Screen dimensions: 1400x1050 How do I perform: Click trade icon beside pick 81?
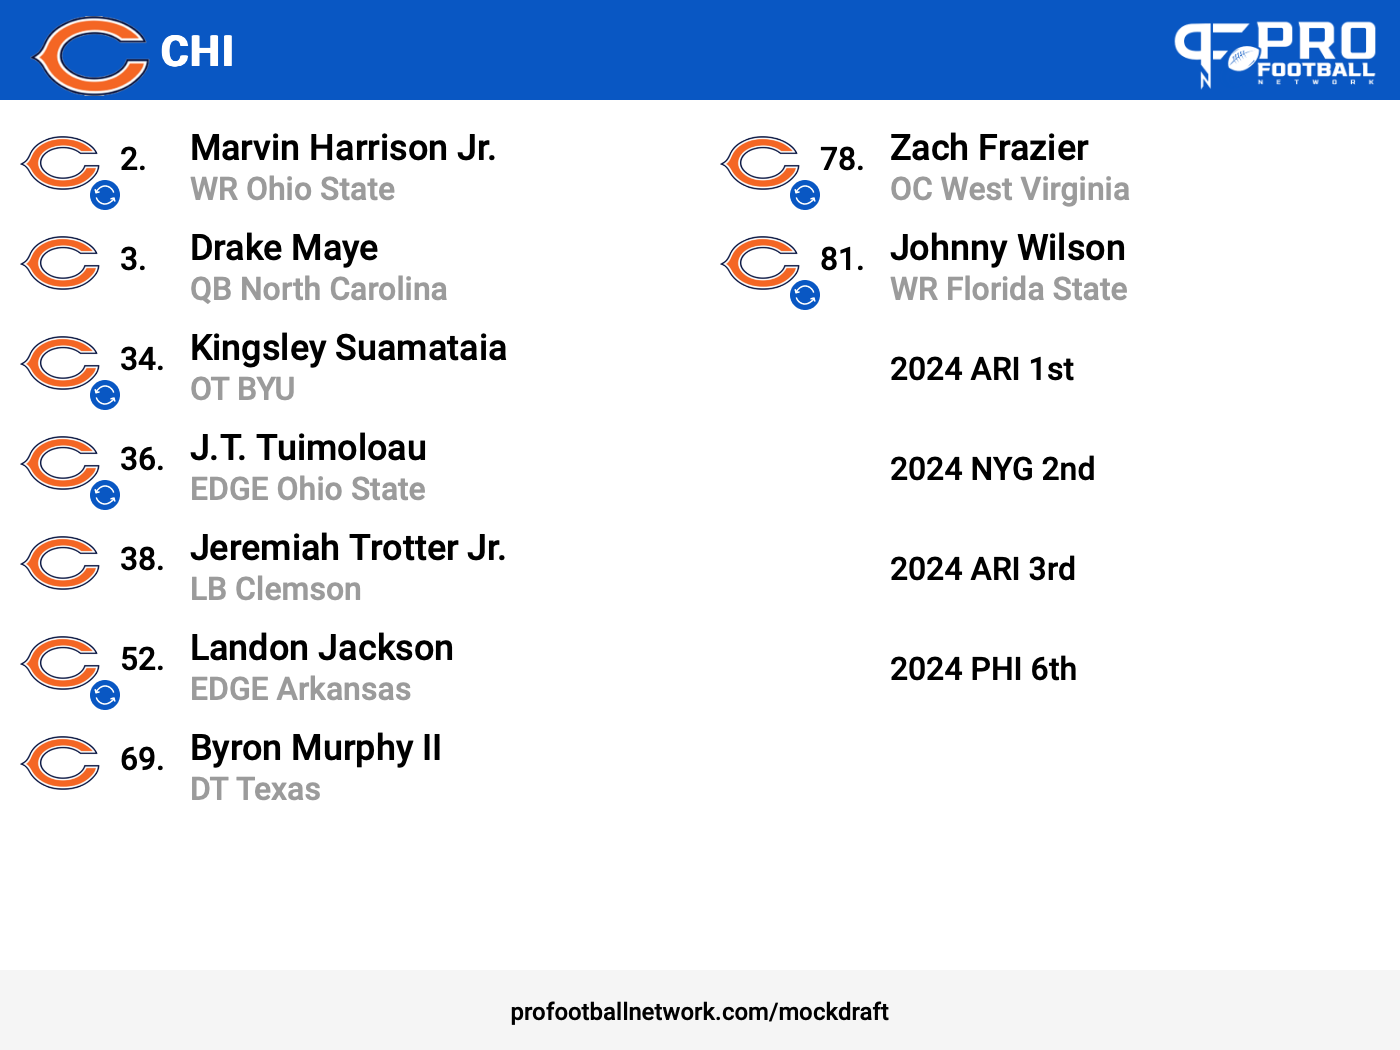(805, 295)
